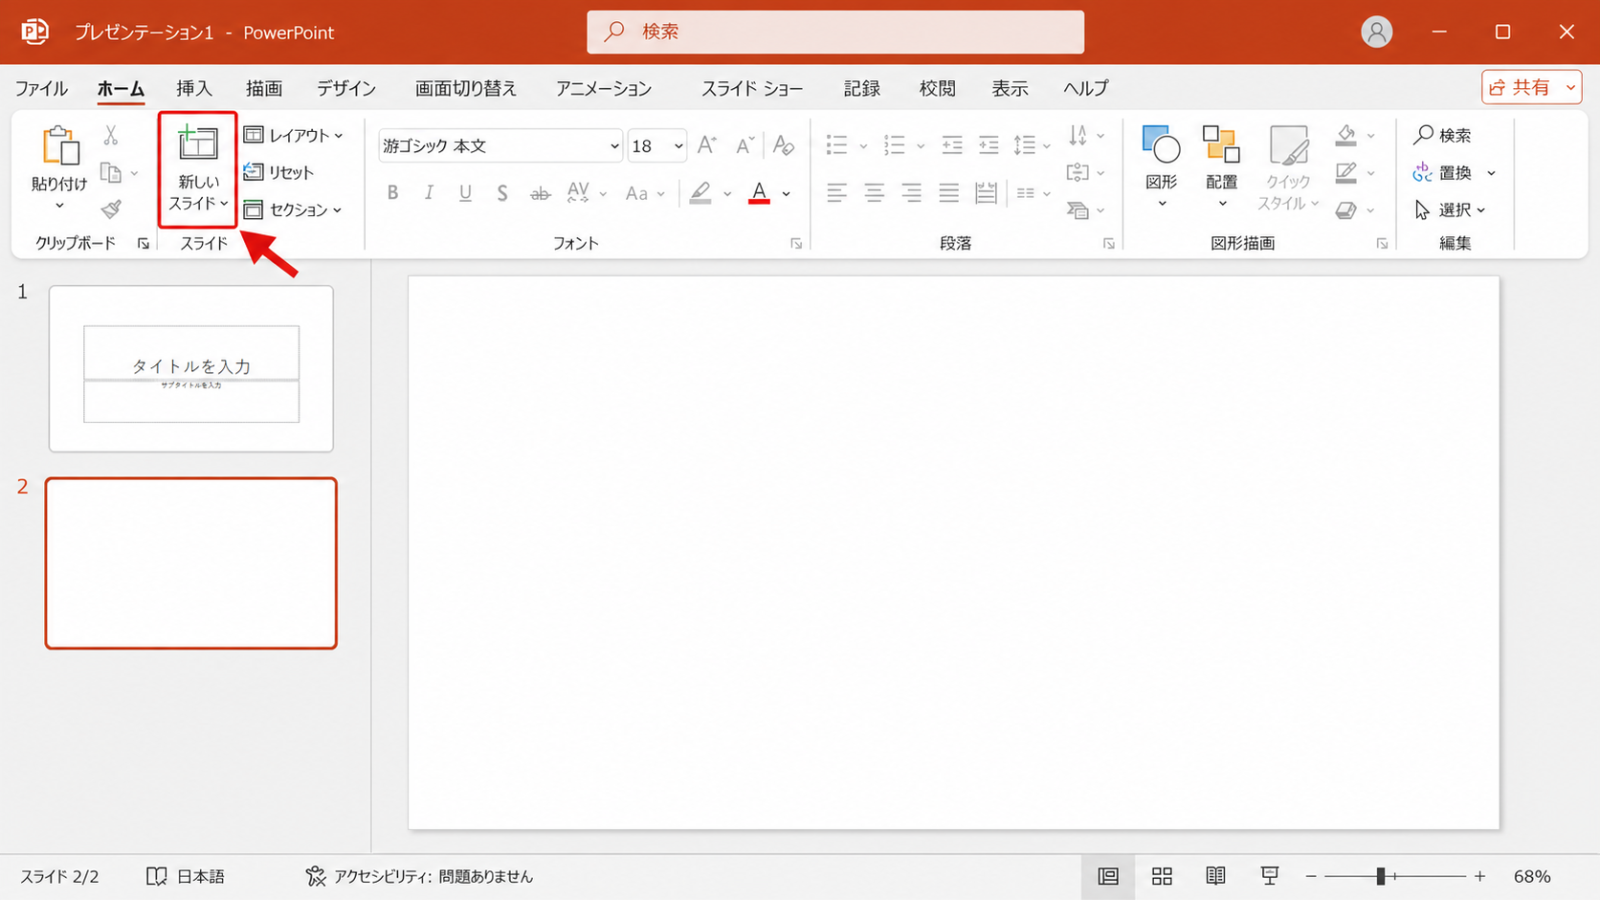1600x900 pixels.
Task: Switch to the 挿入 tab
Action: click(x=194, y=88)
